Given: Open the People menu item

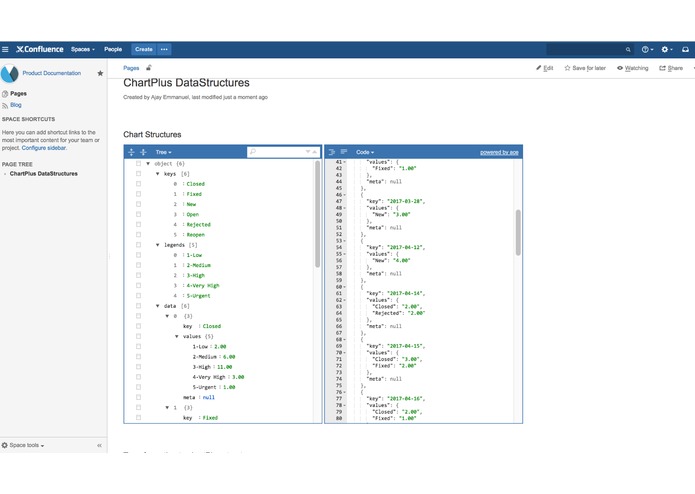Looking at the screenshot, I should pyautogui.click(x=113, y=49).
